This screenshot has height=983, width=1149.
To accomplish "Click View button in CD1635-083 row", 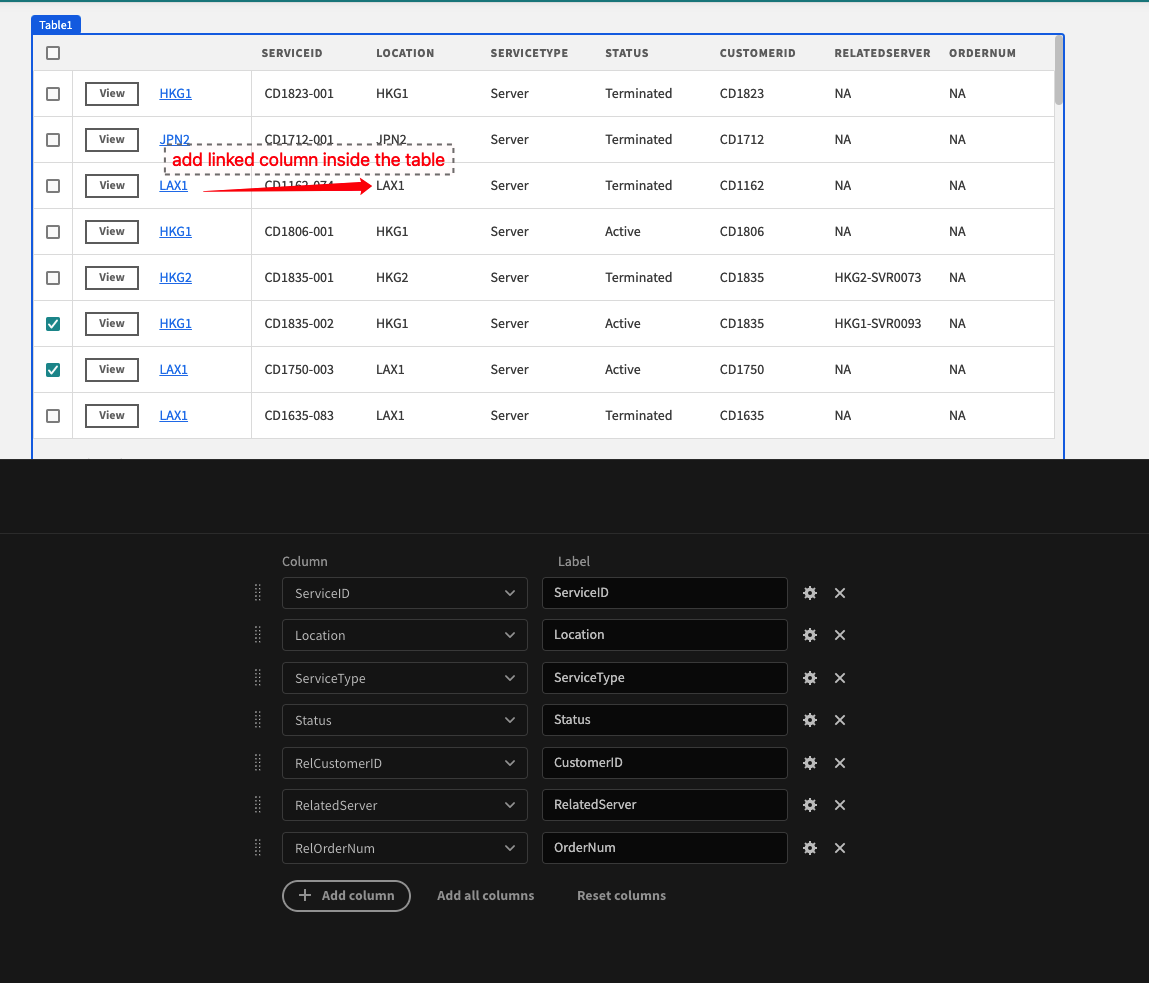I will pos(112,416).
